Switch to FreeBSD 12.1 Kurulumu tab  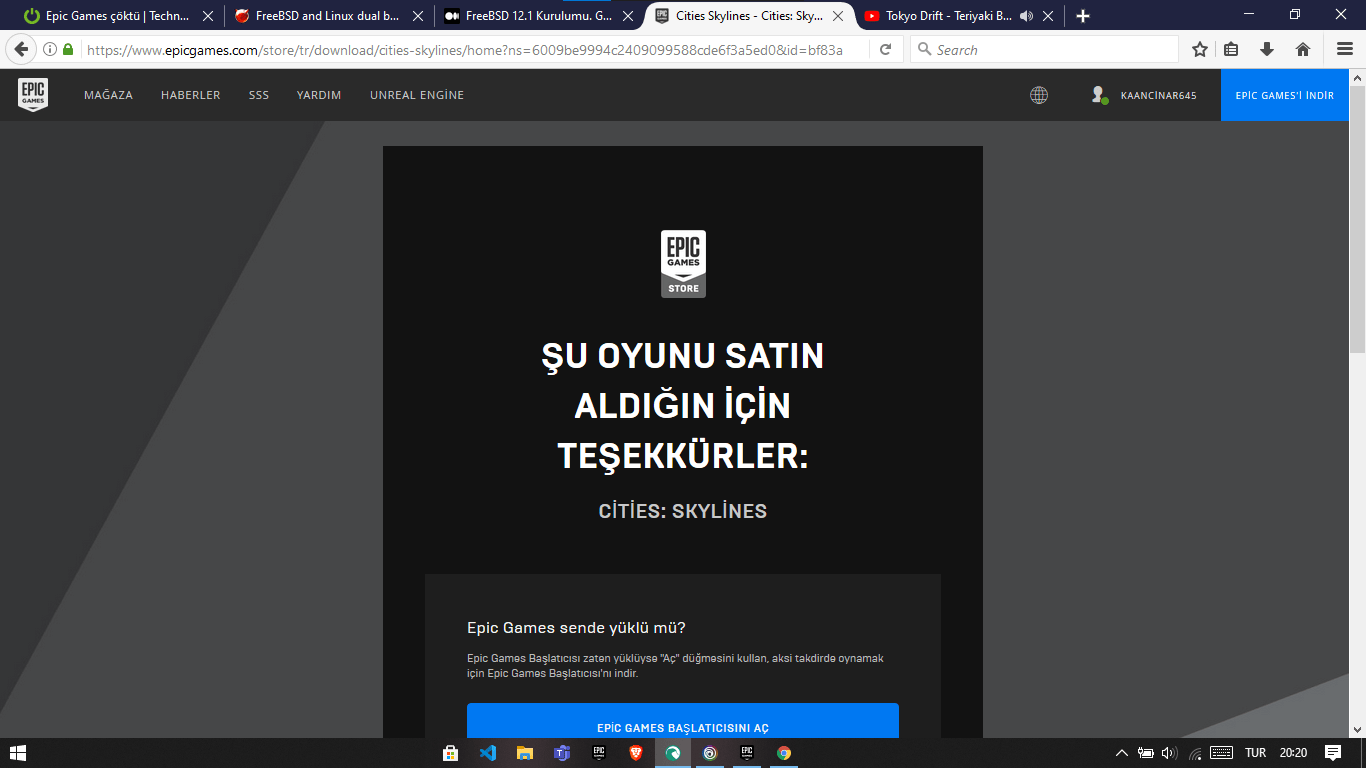[537, 16]
